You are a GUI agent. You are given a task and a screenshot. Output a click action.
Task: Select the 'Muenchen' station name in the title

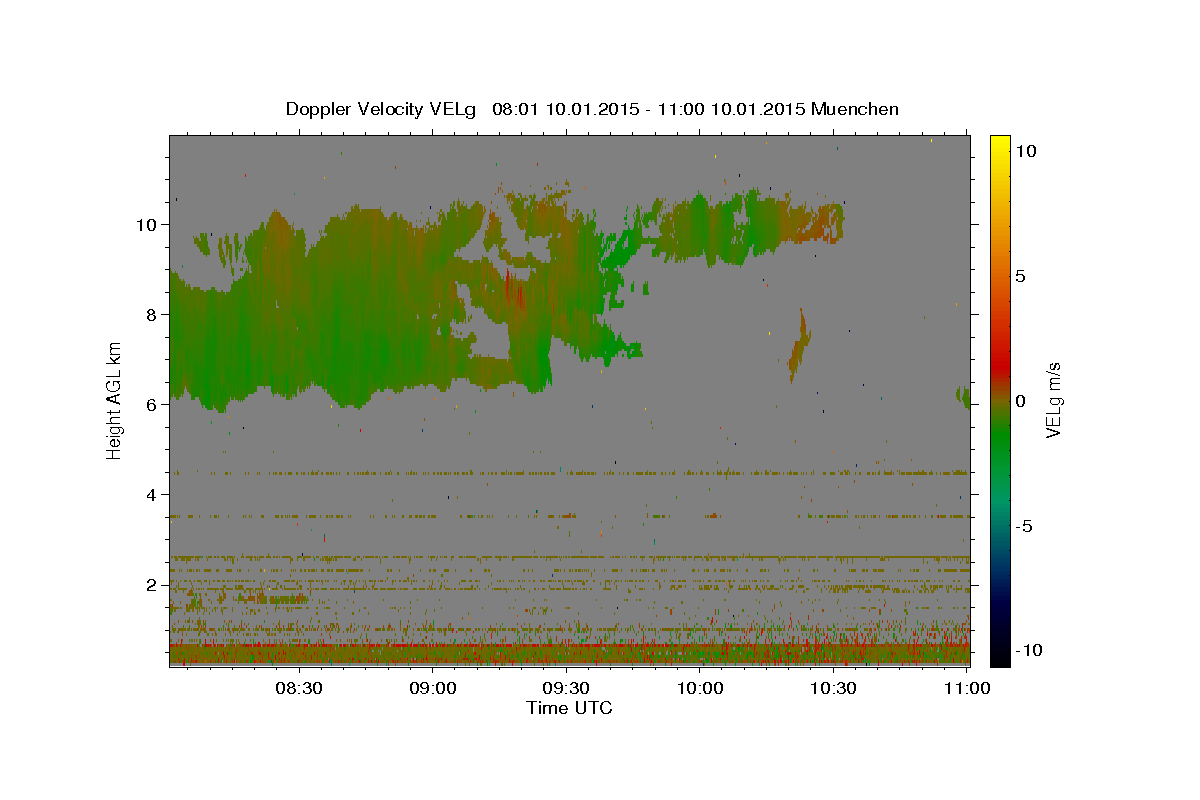pos(855,109)
